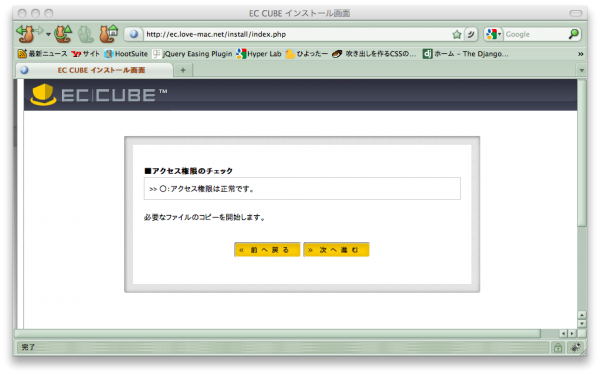This screenshot has width=600, height=375.
Task: Click the horizontal scrollbar right arrow
Action: pyautogui.click(x=572, y=334)
